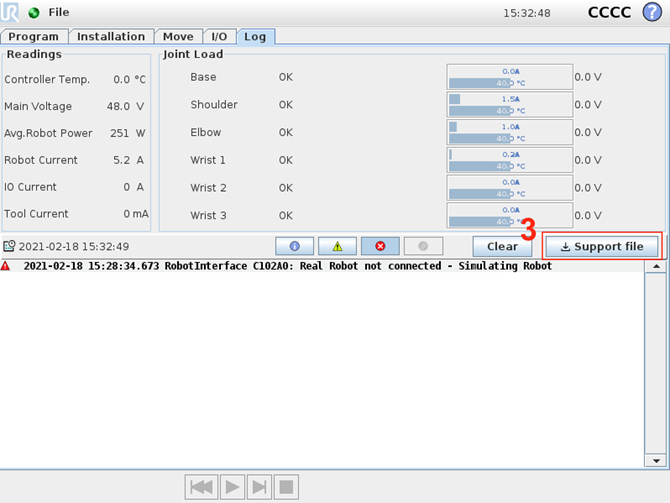Click the Shoulder joint load bar
The image size is (670, 503).
coord(509,105)
